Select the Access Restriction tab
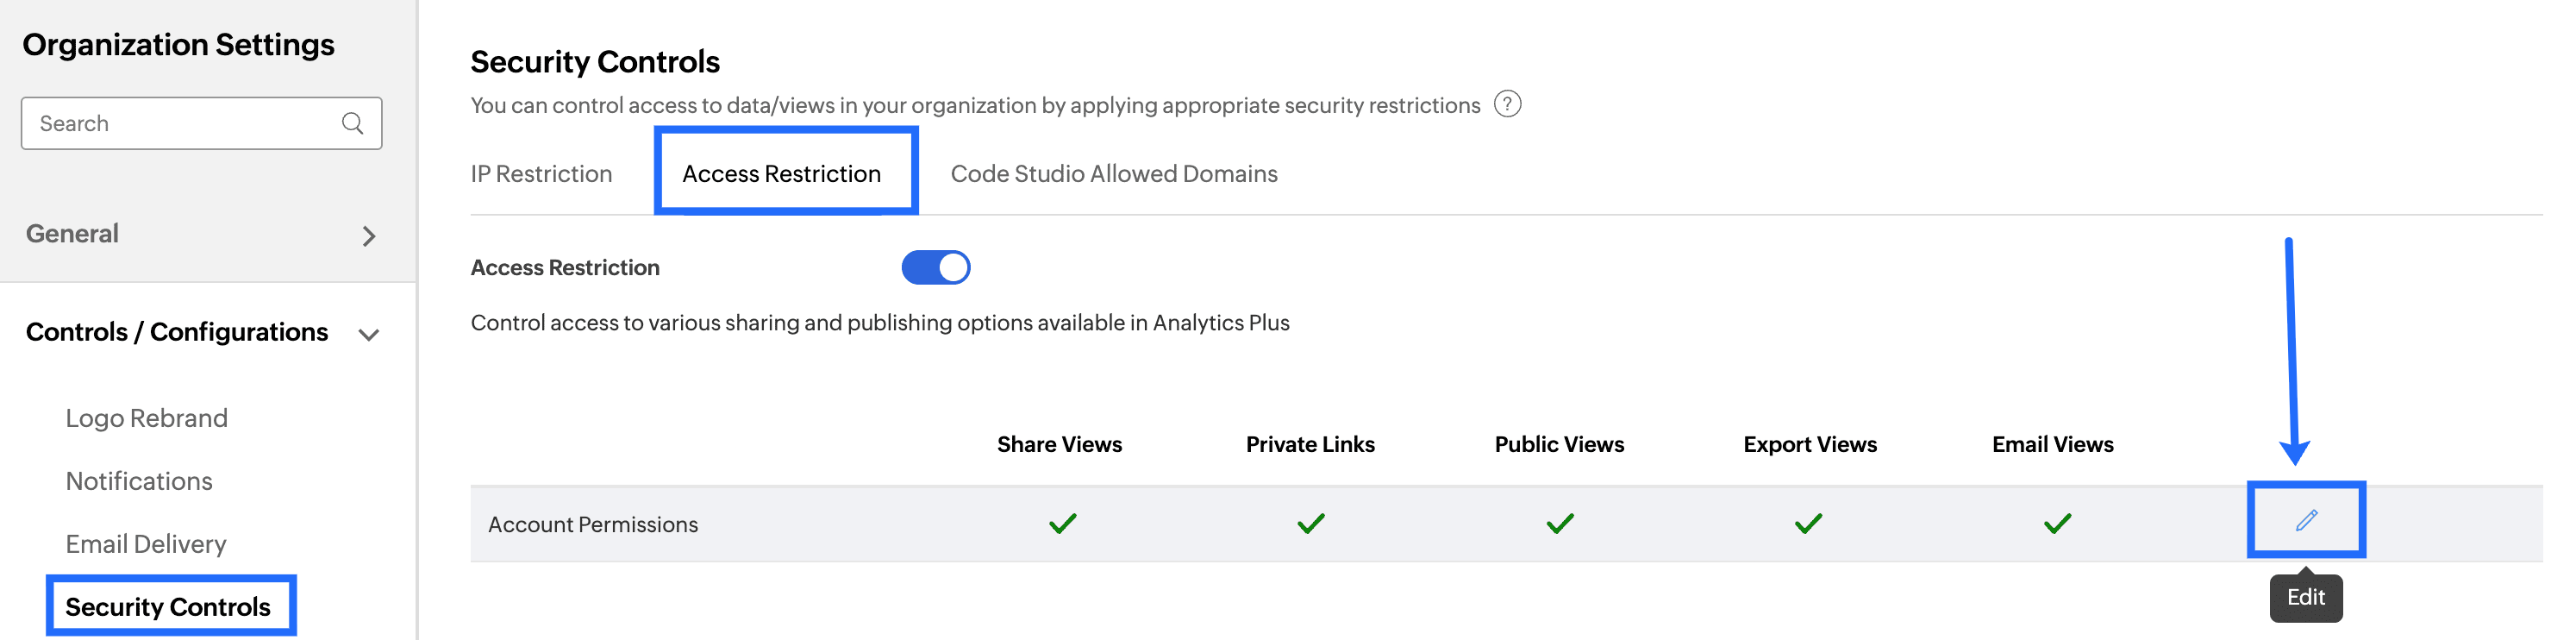 781,174
